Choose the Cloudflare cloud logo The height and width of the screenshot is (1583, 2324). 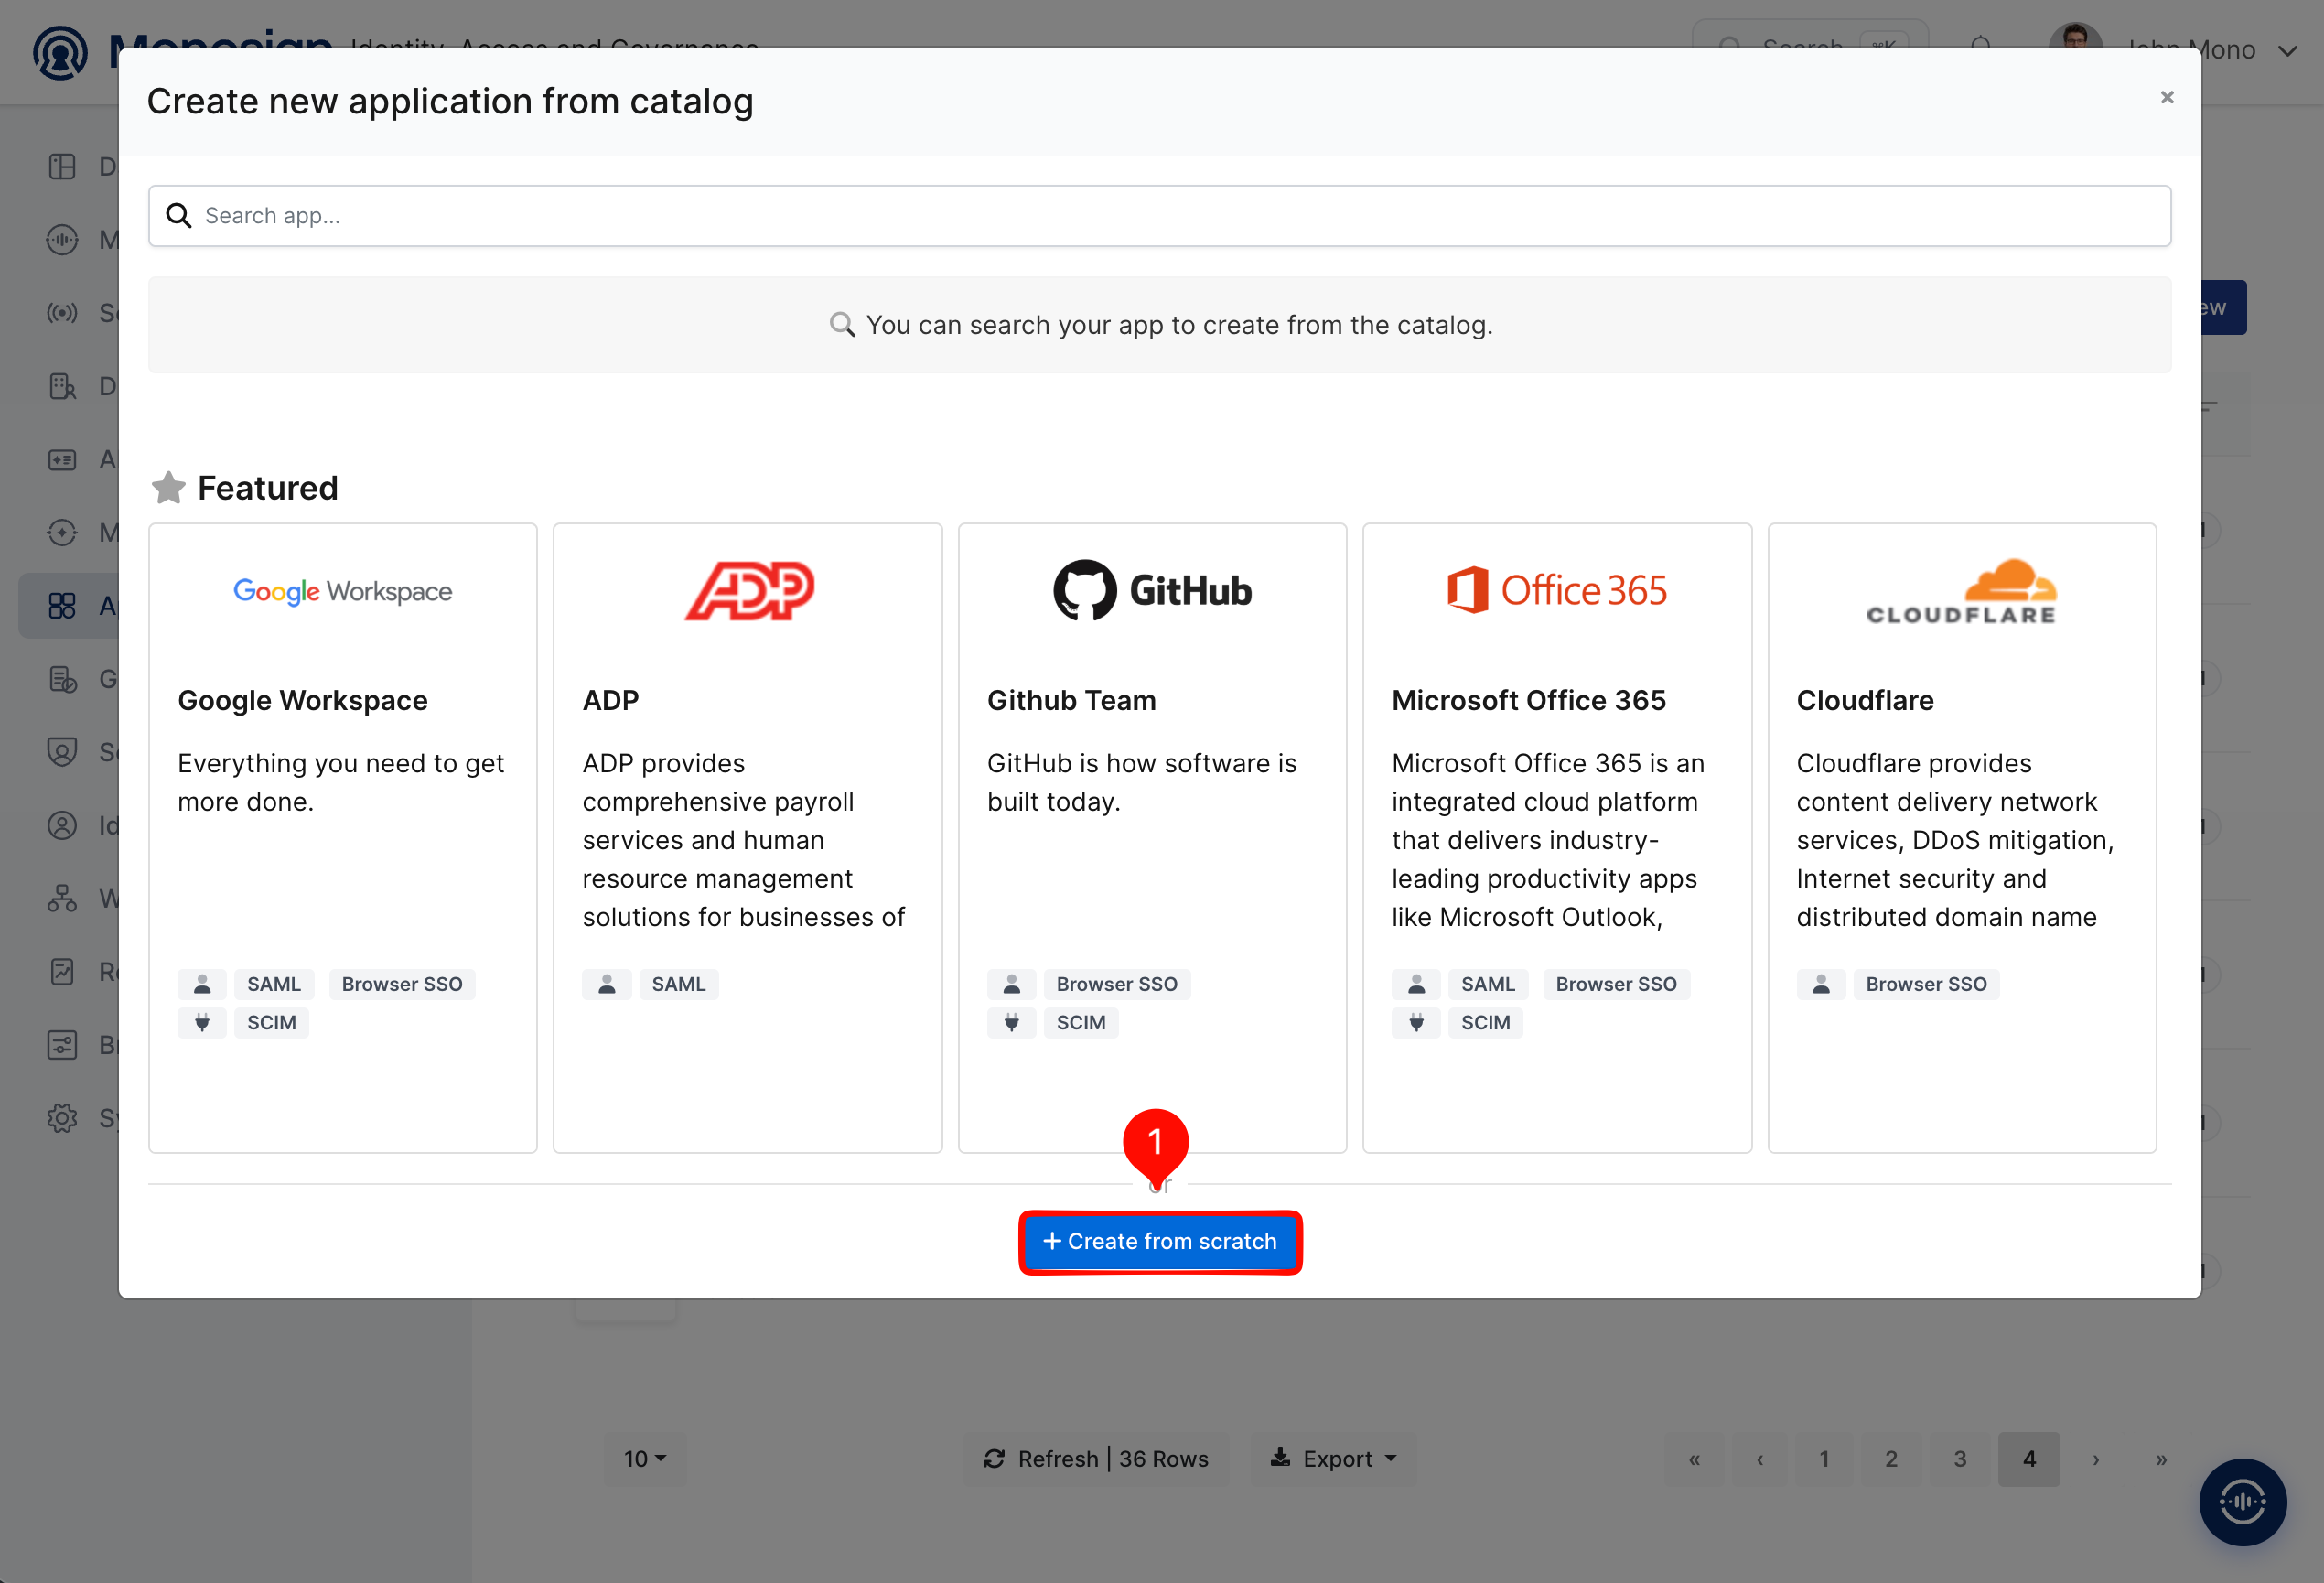click(1961, 591)
